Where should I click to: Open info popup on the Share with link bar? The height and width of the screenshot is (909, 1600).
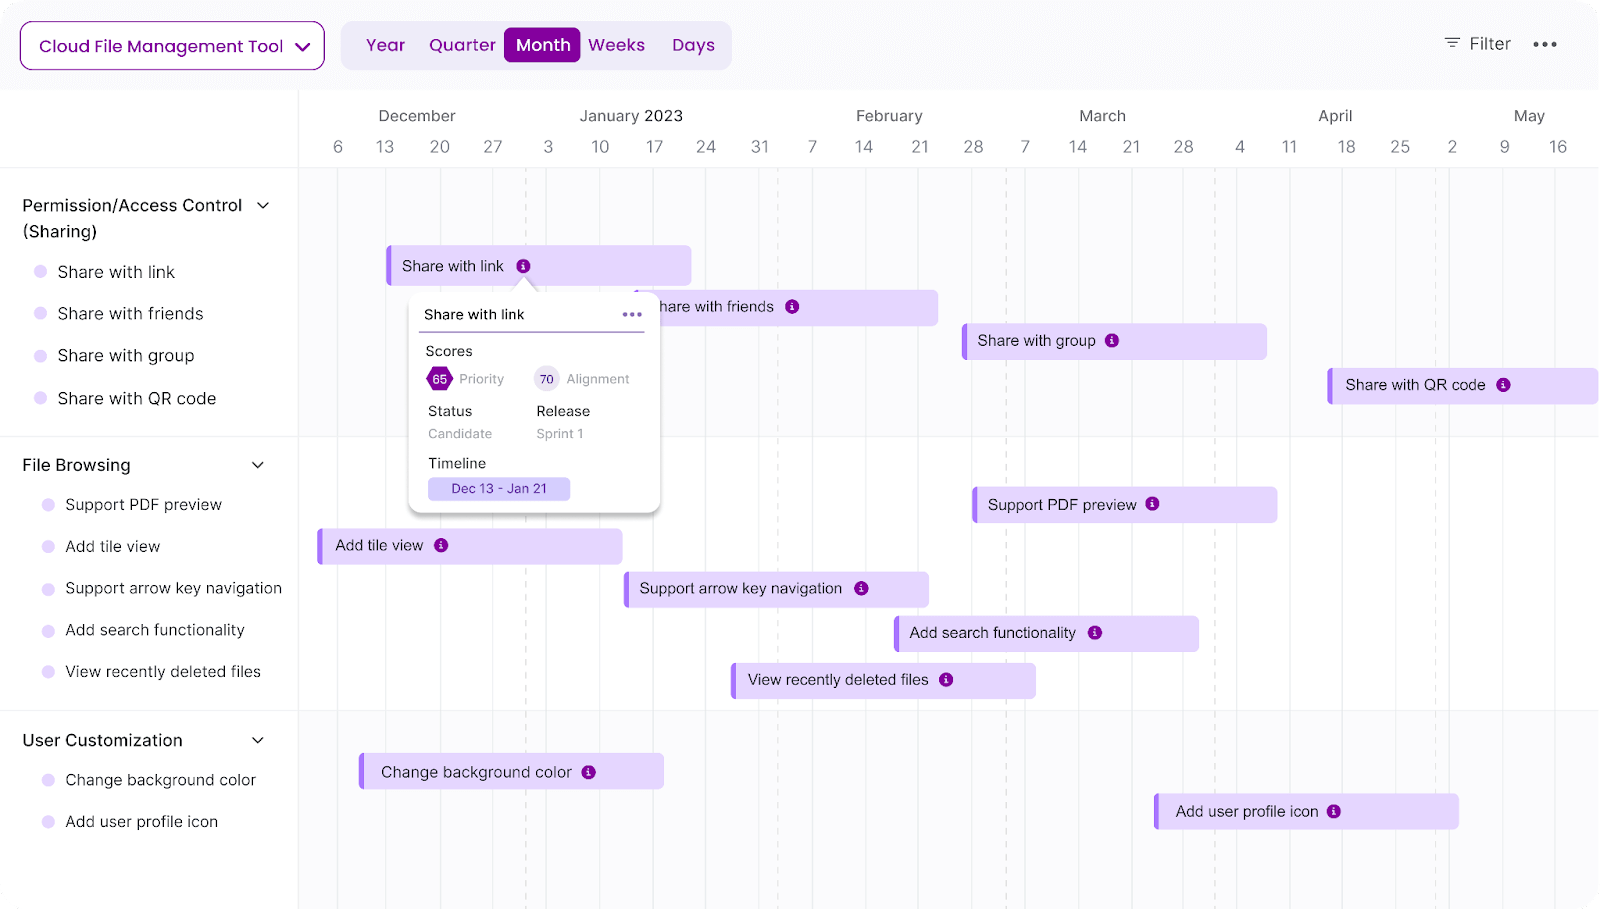tap(522, 266)
